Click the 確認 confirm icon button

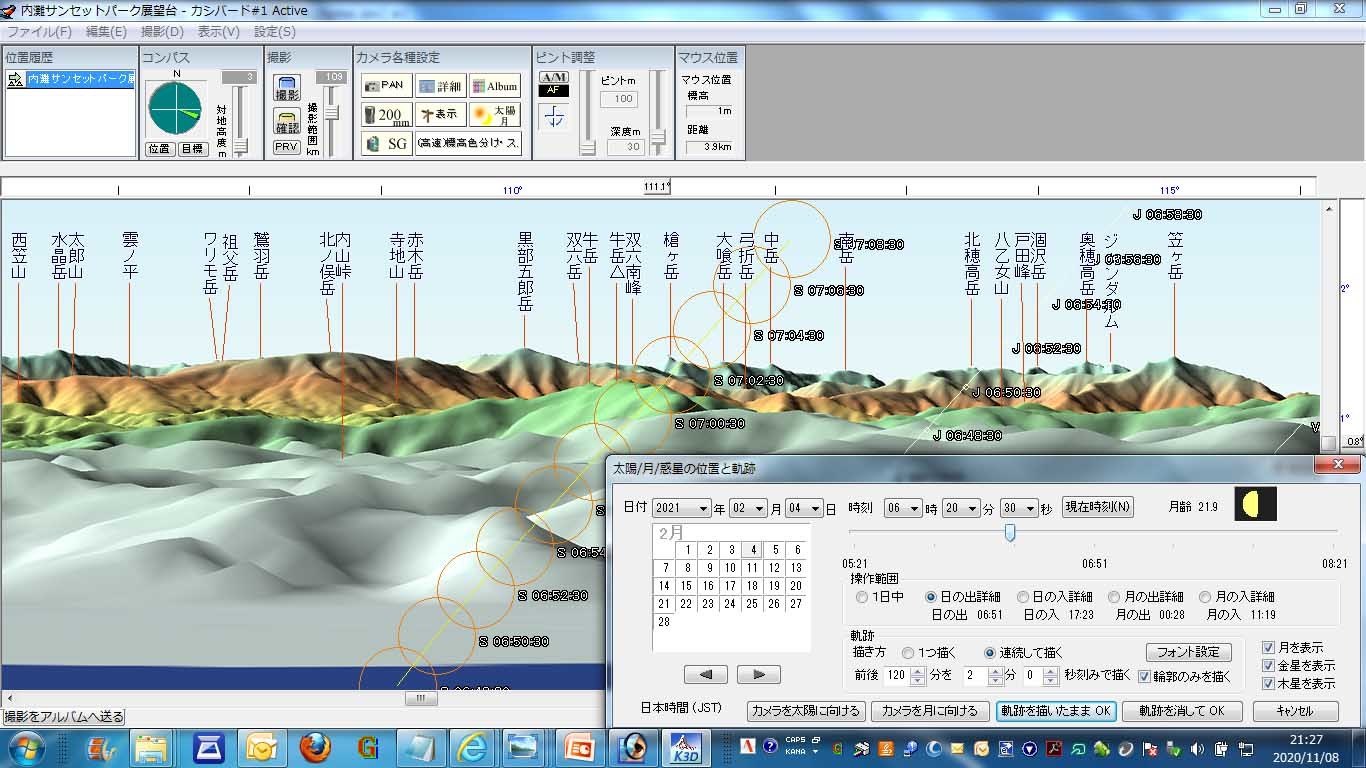(287, 121)
